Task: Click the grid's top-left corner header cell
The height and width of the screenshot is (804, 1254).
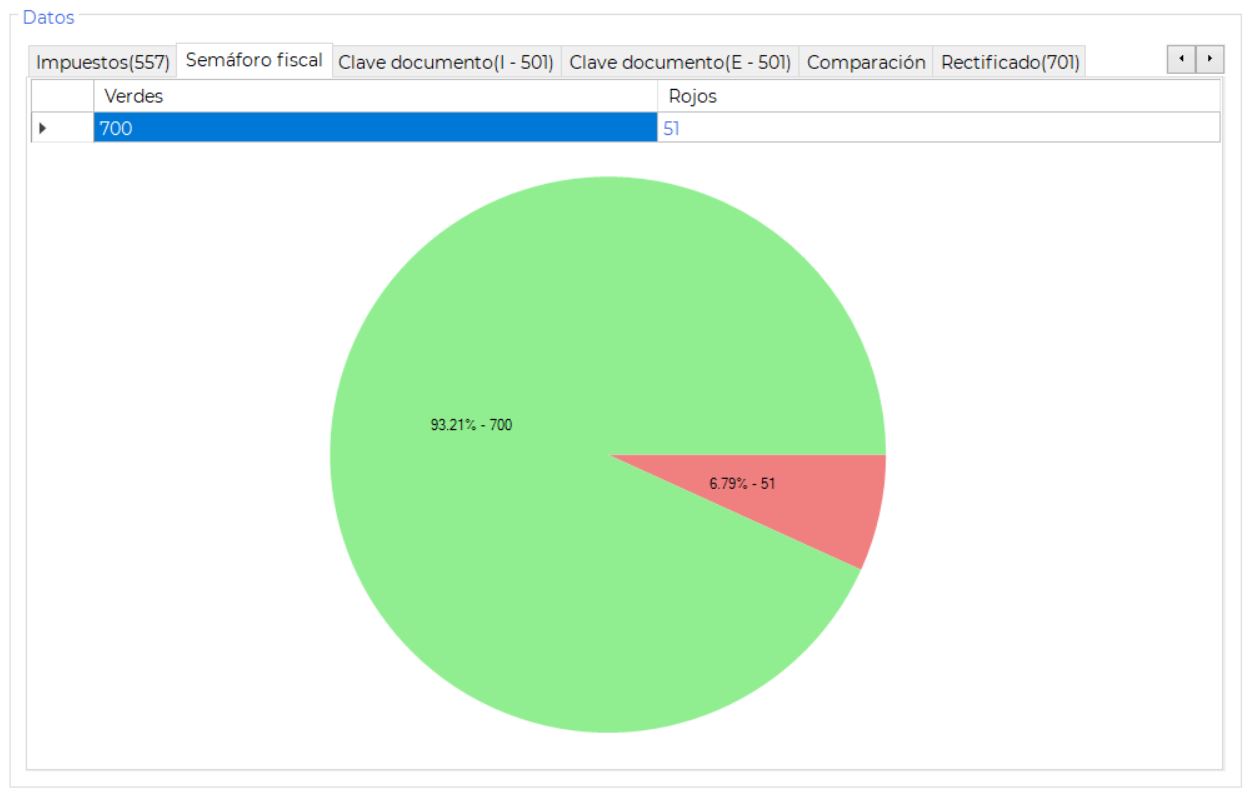Action: coord(62,97)
